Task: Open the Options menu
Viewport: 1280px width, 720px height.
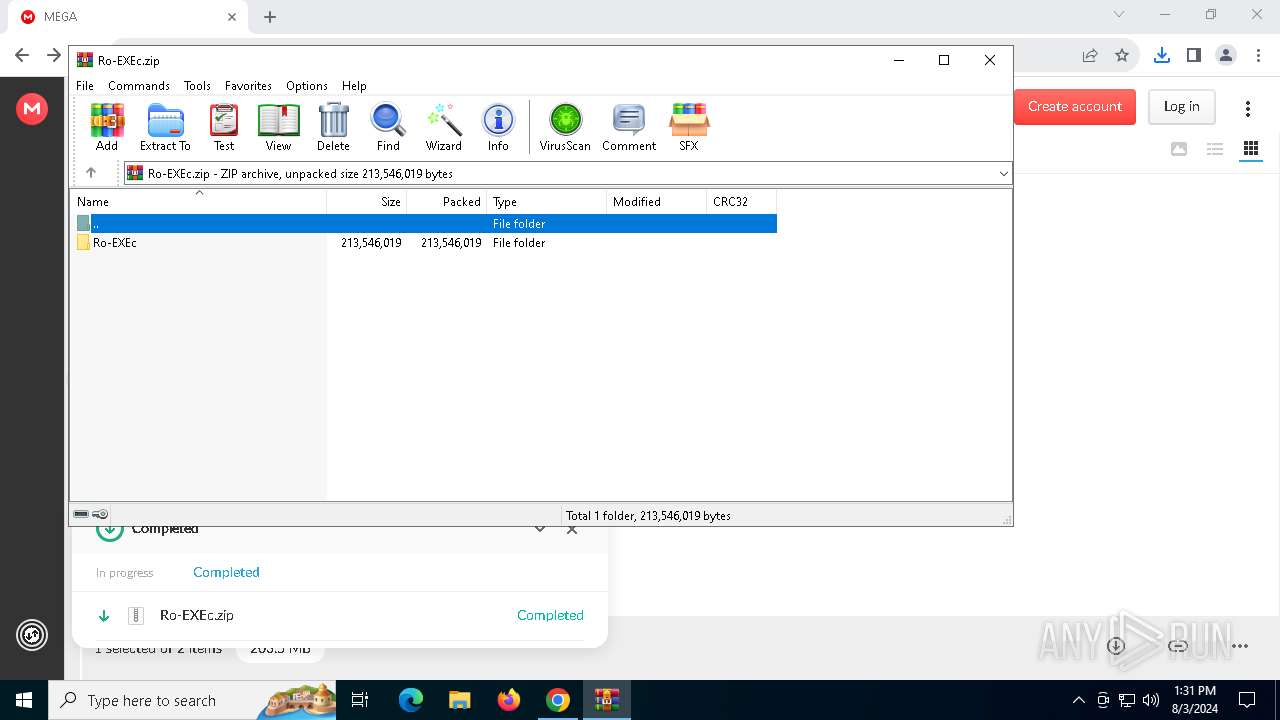Action: (307, 86)
